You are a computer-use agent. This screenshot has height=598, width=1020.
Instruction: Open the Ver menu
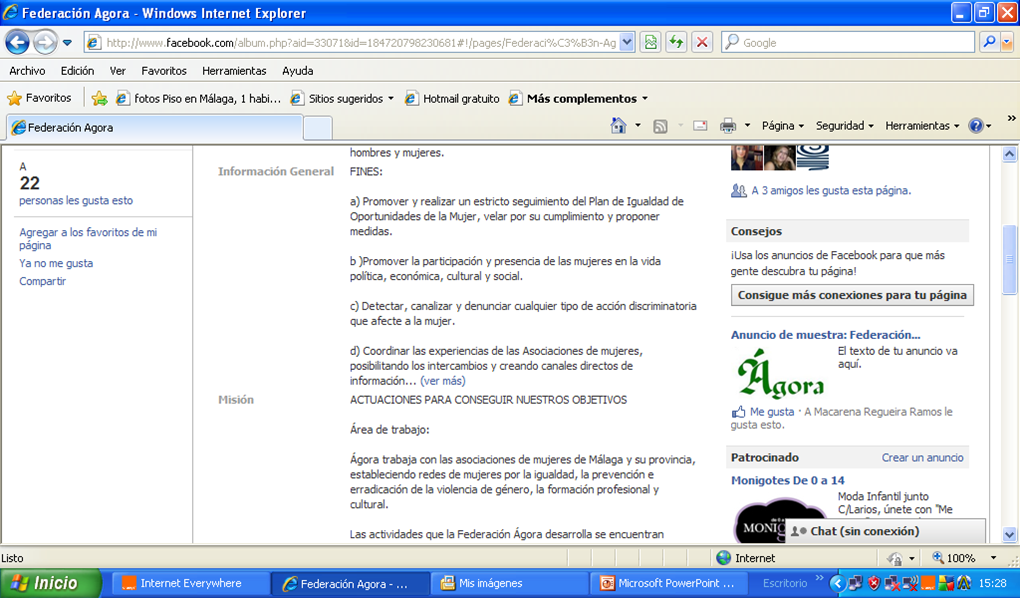pyautogui.click(x=118, y=71)
